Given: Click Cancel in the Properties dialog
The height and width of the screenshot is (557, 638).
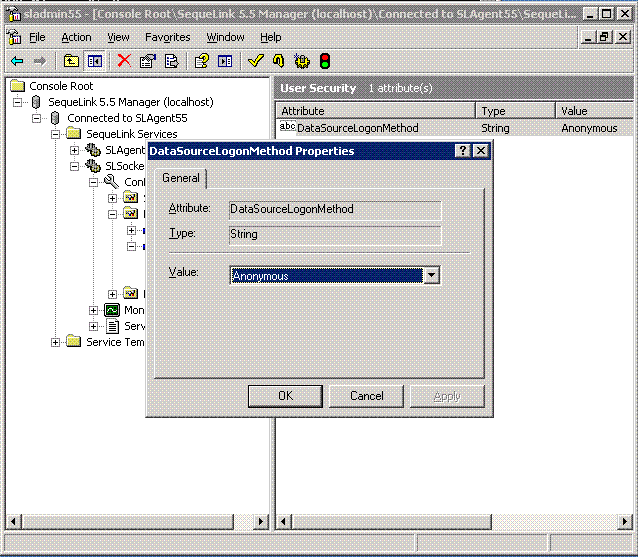Looking at the screenshot, I should coord(366,396).
